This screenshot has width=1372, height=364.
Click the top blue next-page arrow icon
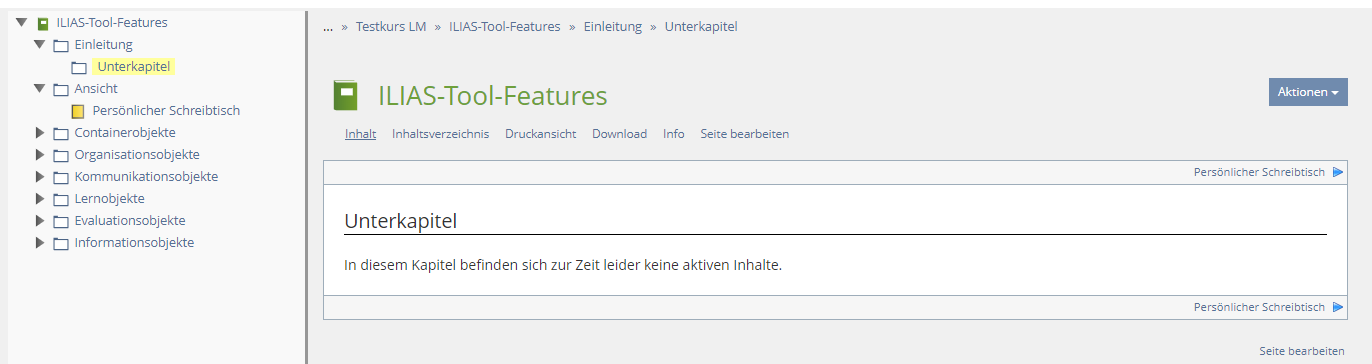(x=1338, y=172)
